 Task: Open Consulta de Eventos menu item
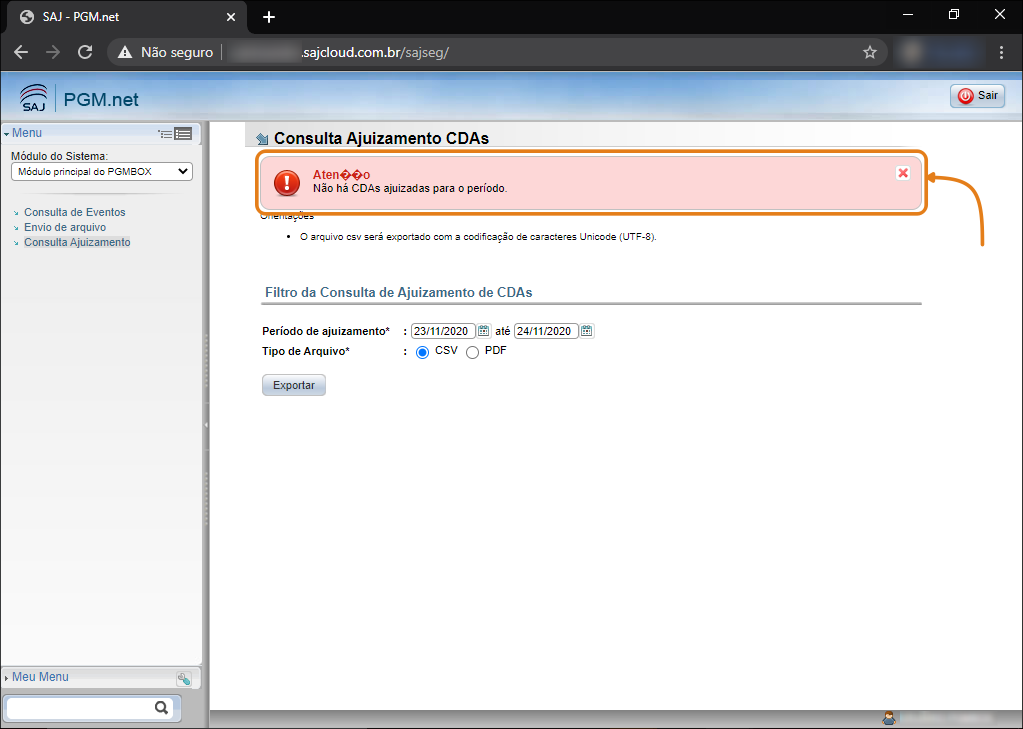[74, 212]
